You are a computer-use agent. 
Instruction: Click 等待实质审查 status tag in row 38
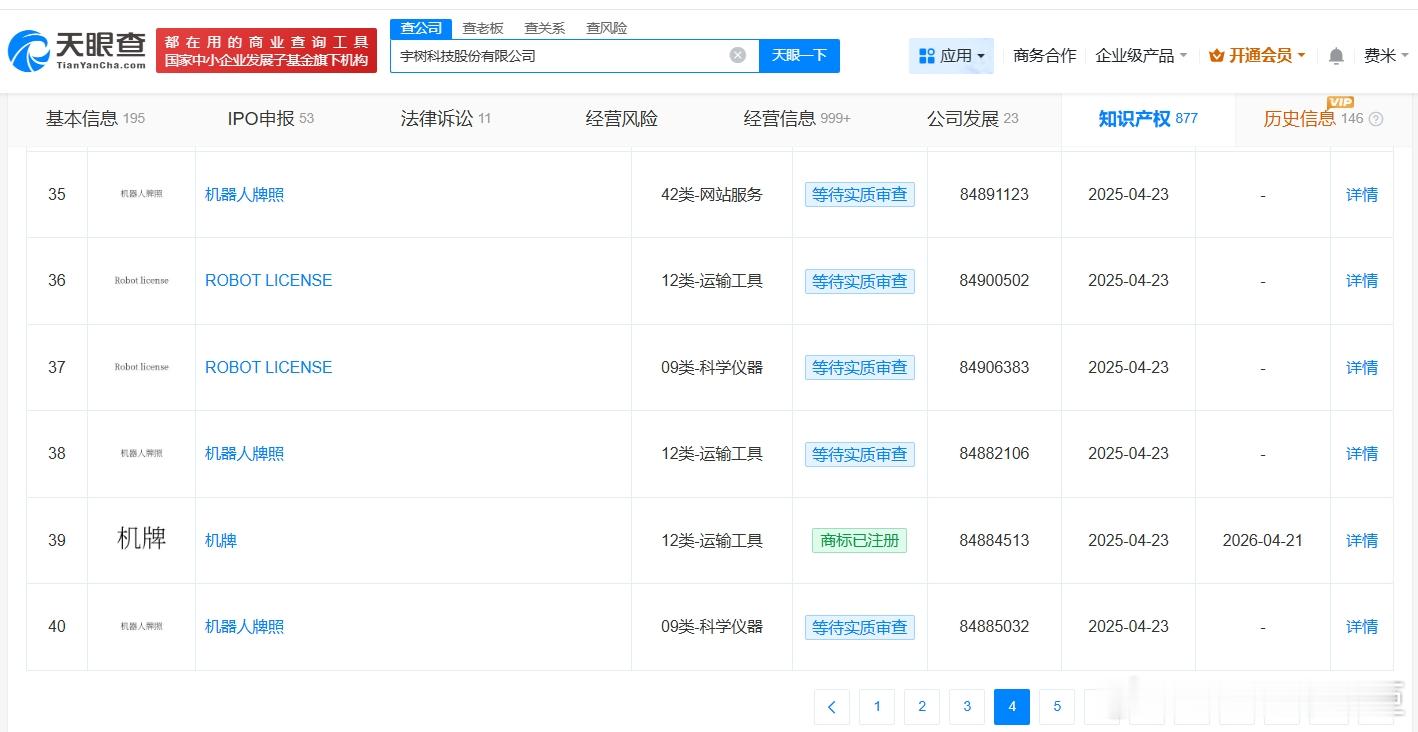[860, 454]
